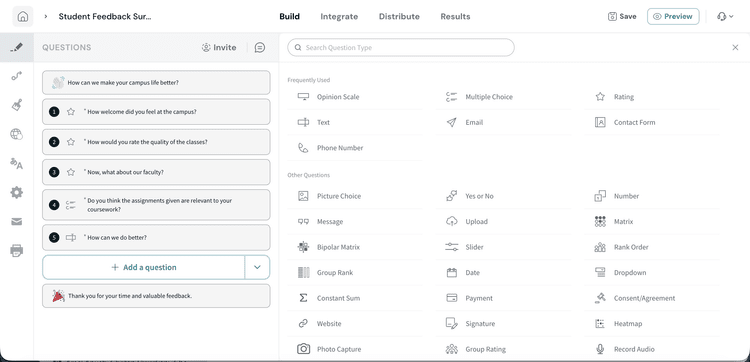Open the print sidebar icon
This screenshot has width=750, height=362.
pyautogui.click(x=17, y=250)
